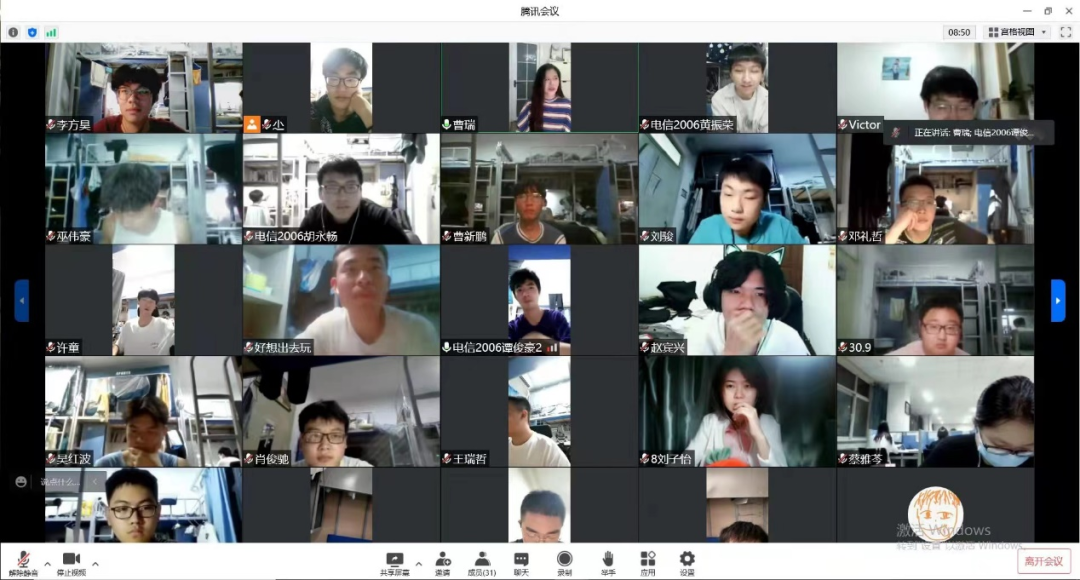The height and width of the screenshot is (580, 1080).
Task: Open the emoji smiley icon above toolbar
Action: click(x=21, y=482)
